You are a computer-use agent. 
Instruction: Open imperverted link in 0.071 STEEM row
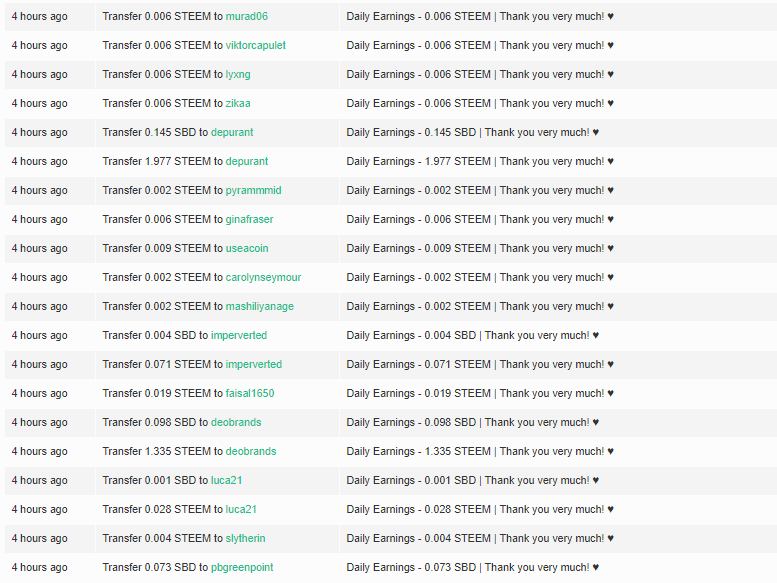pos(254,365)
